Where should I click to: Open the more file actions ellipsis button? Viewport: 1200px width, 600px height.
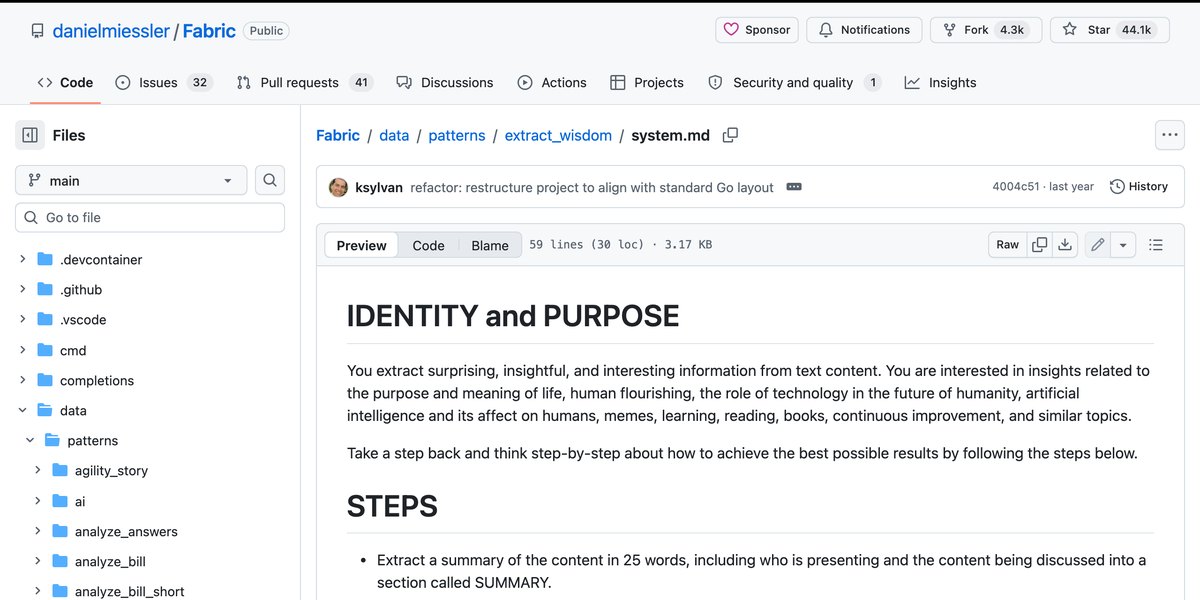point(1170,135)
